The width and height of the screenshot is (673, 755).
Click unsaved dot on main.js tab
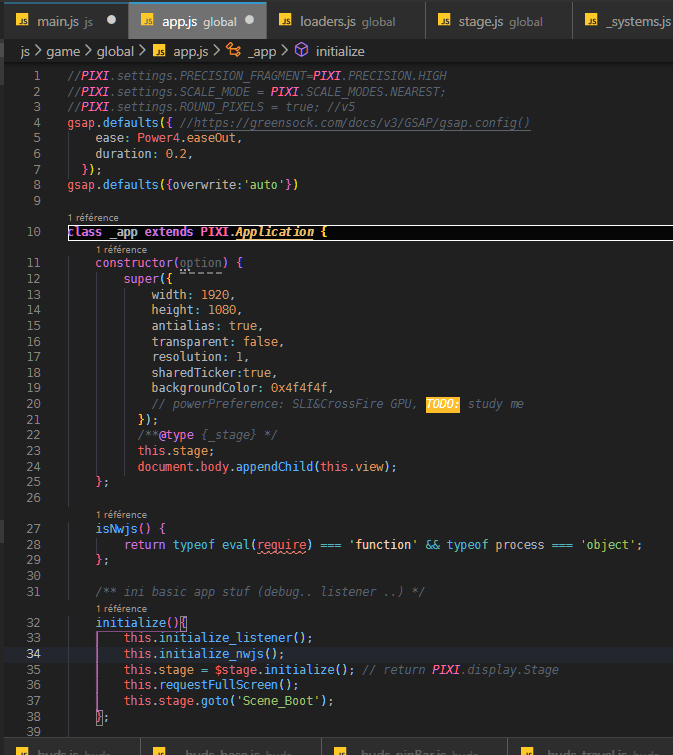tap(111, 20)
